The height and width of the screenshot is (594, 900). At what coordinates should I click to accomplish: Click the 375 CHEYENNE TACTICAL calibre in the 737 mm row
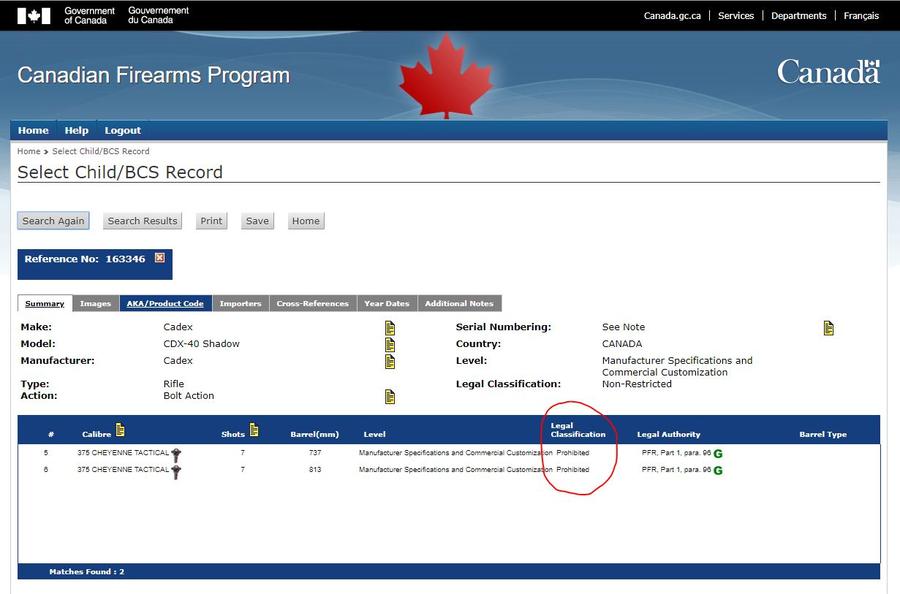pos(123,453)
